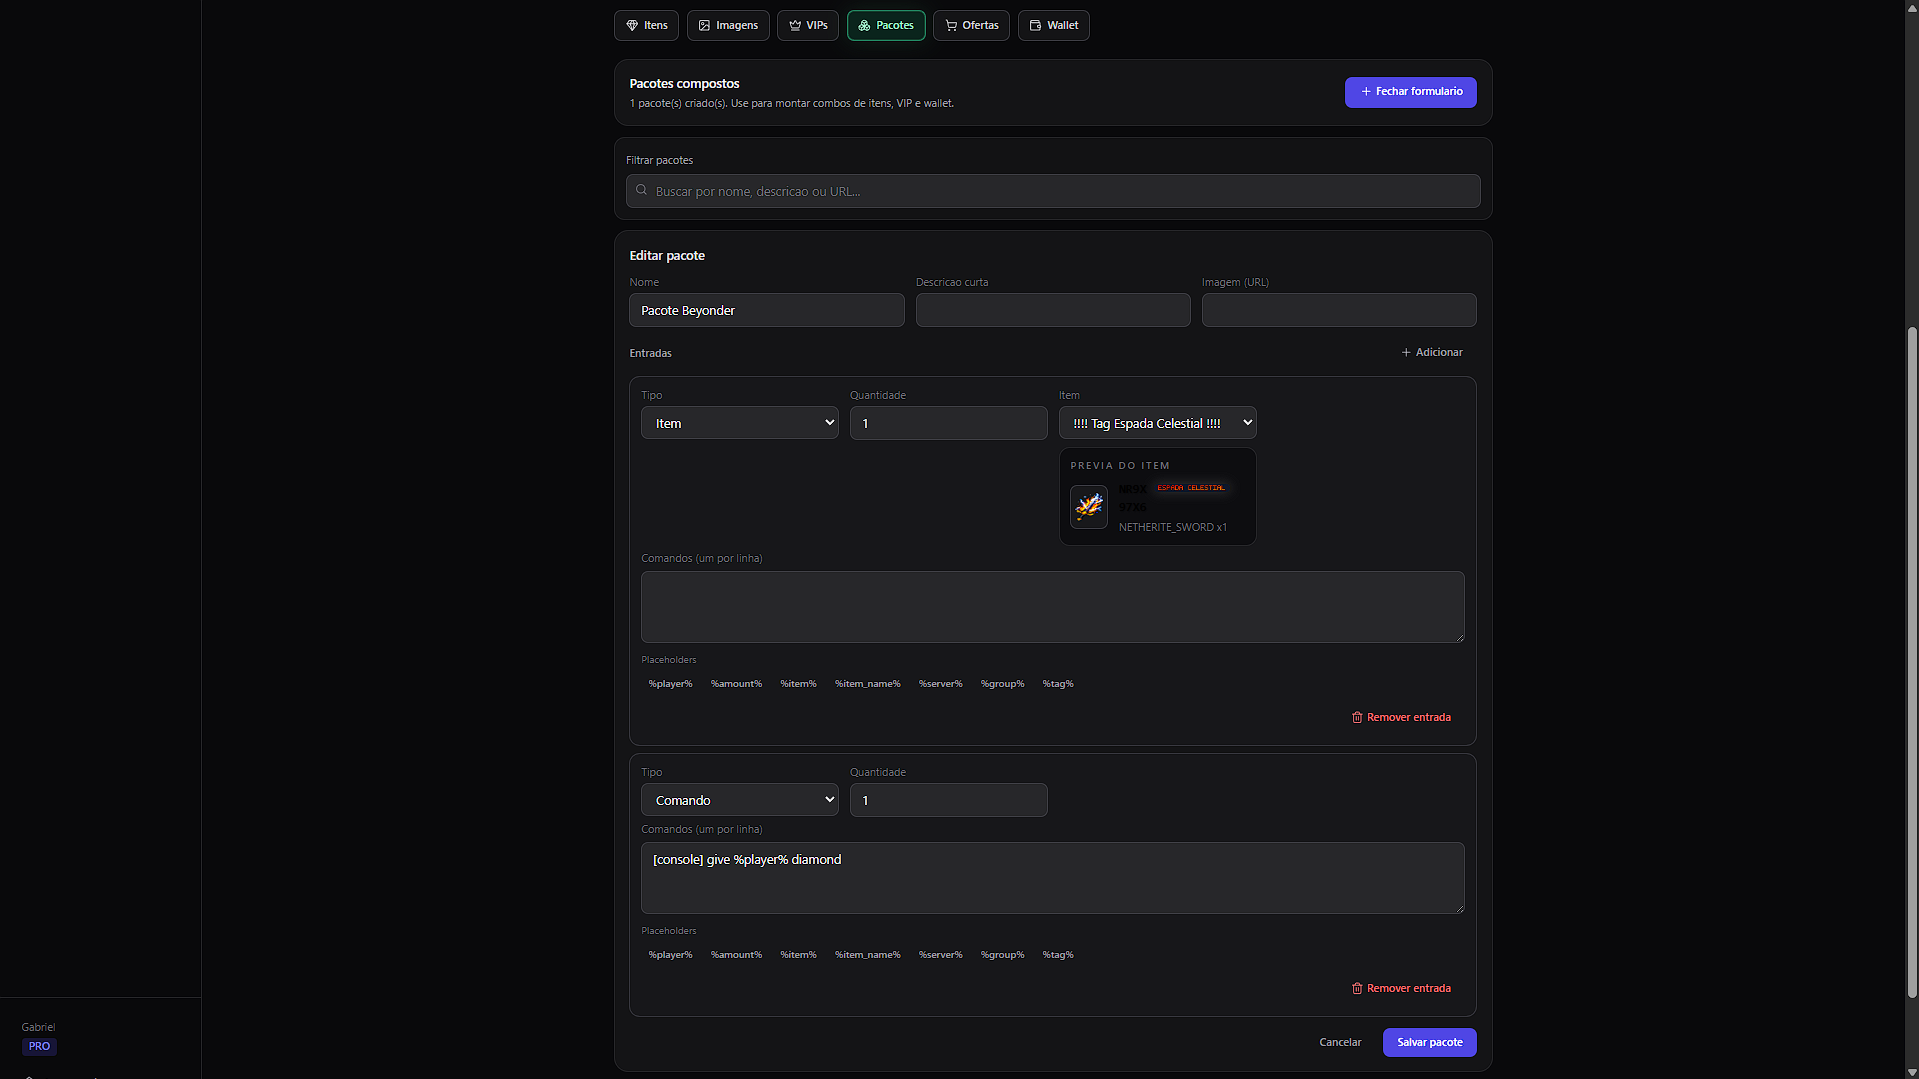The height and width of the screenshot is (1079, 1919).
Task: Click the Cancelar button
Action: click(x=1339, y=1042)
